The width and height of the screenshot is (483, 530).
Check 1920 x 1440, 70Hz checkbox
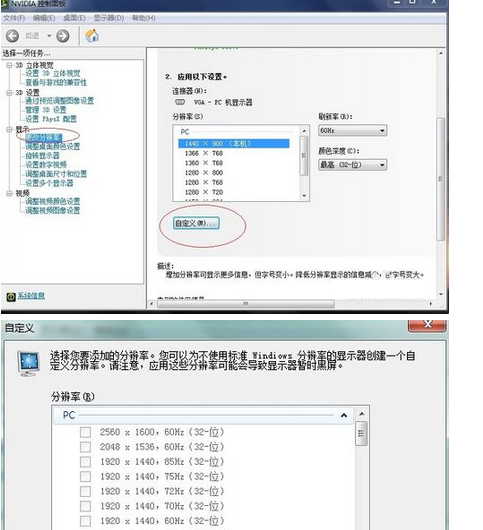click(85, 506)
